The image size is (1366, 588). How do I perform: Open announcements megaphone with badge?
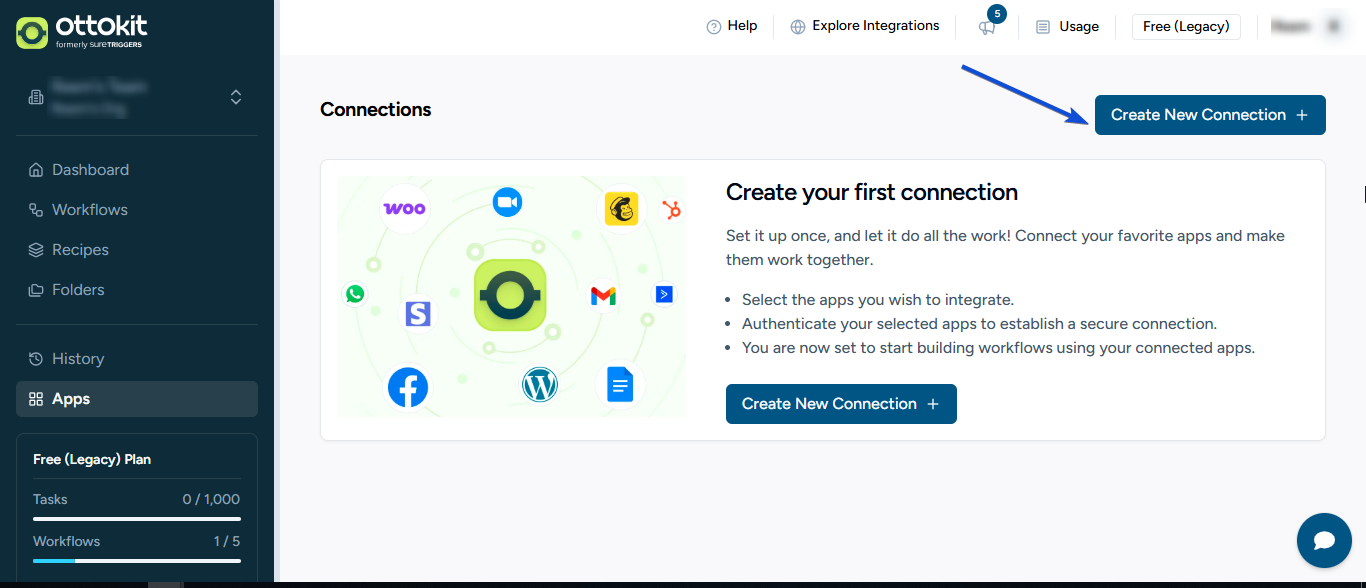(988, 27)
